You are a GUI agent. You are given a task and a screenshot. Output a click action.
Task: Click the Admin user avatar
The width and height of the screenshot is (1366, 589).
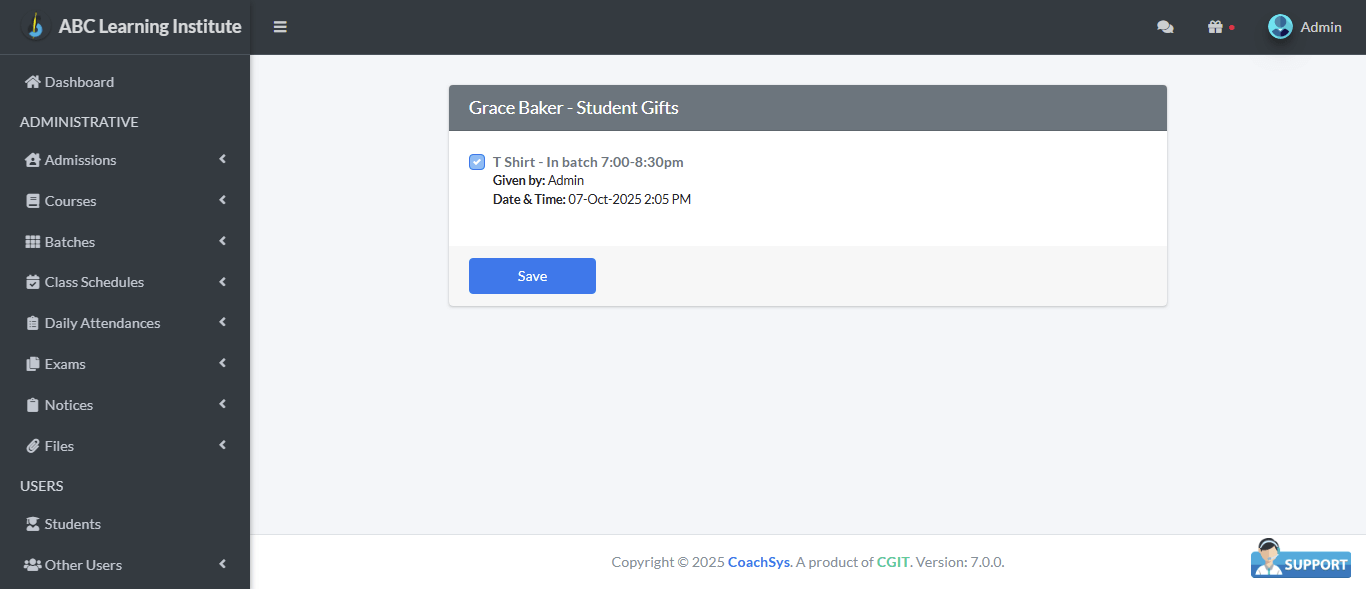tap(1280, 27)
